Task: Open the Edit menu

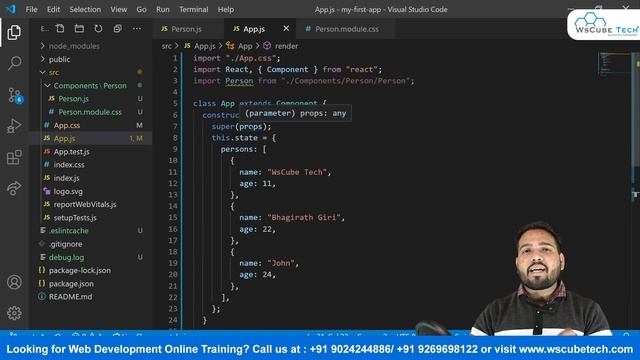Action: [53, 9]
